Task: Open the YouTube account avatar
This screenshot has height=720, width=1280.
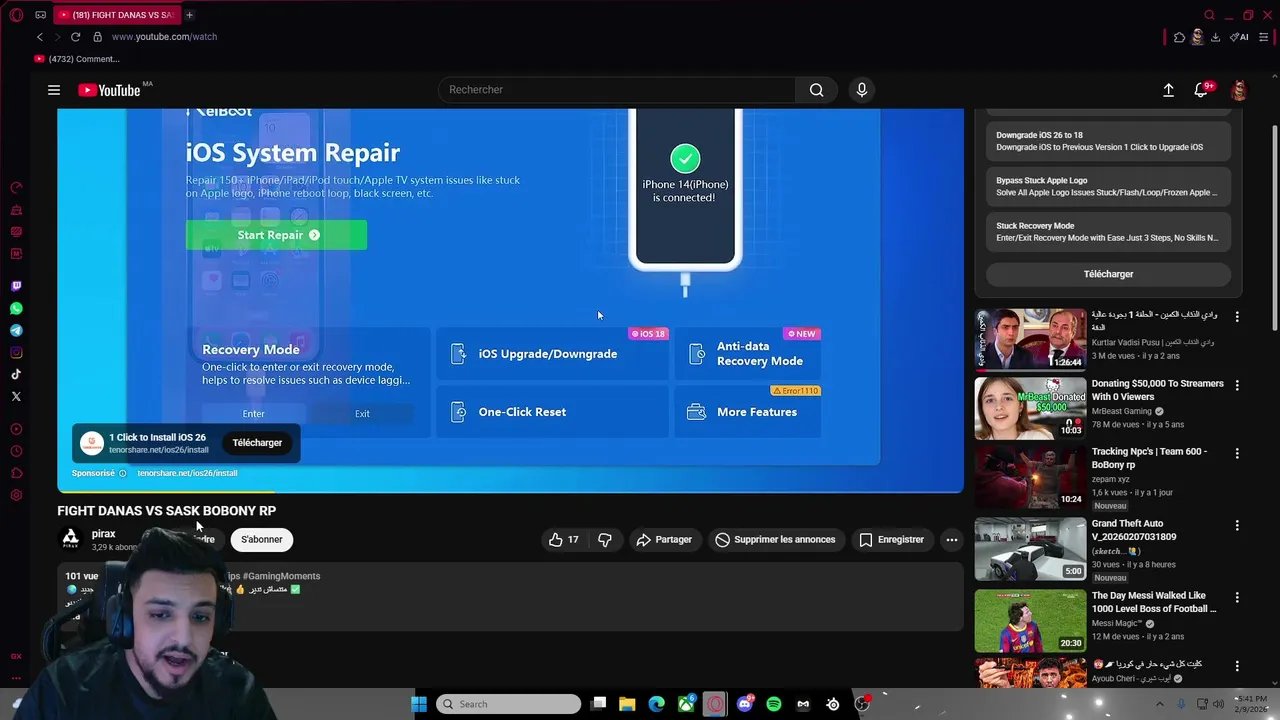Action: pyautogui.click(x=1239, y=90)
